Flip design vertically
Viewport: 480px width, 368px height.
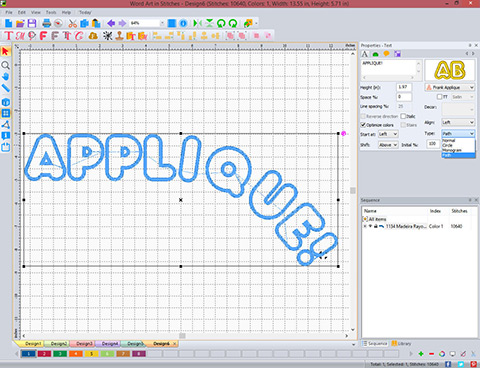209,23
